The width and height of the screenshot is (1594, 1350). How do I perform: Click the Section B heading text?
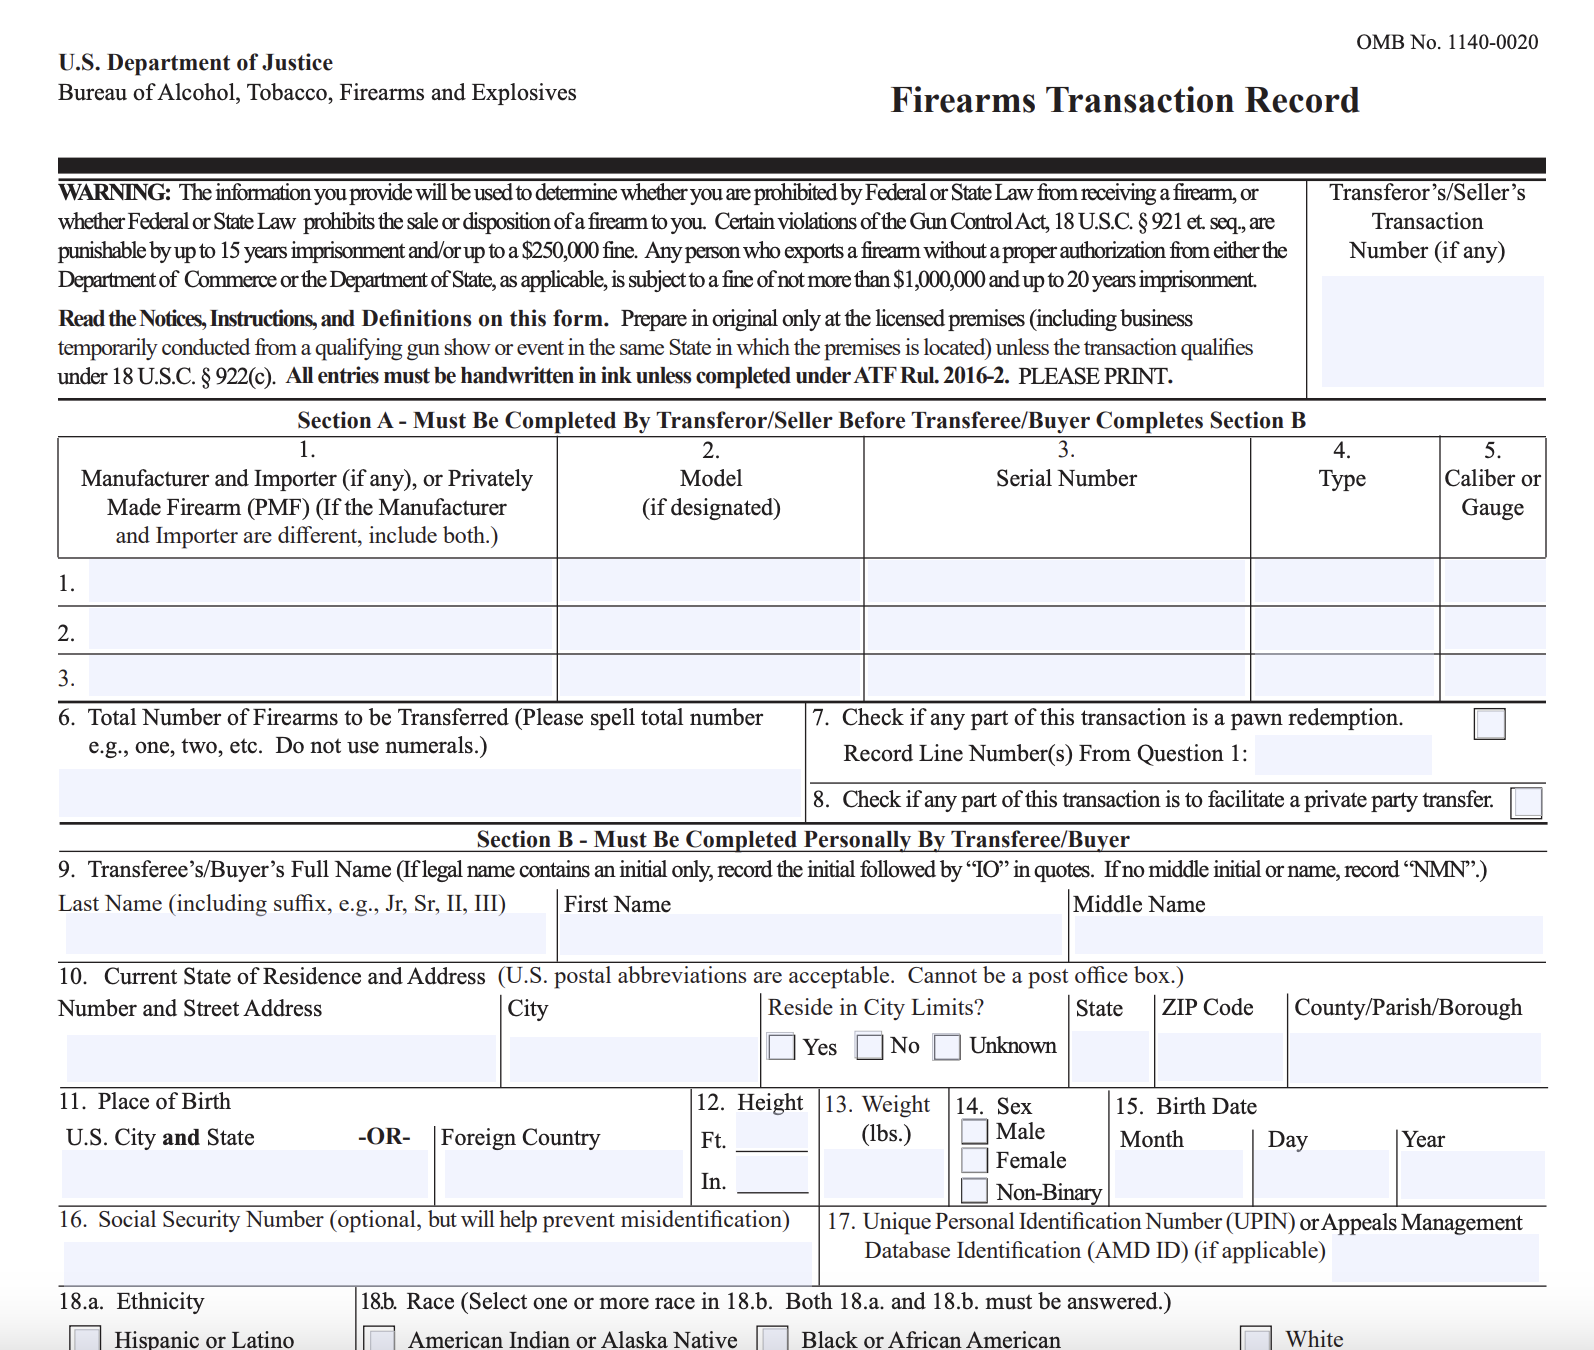(803, 839)
